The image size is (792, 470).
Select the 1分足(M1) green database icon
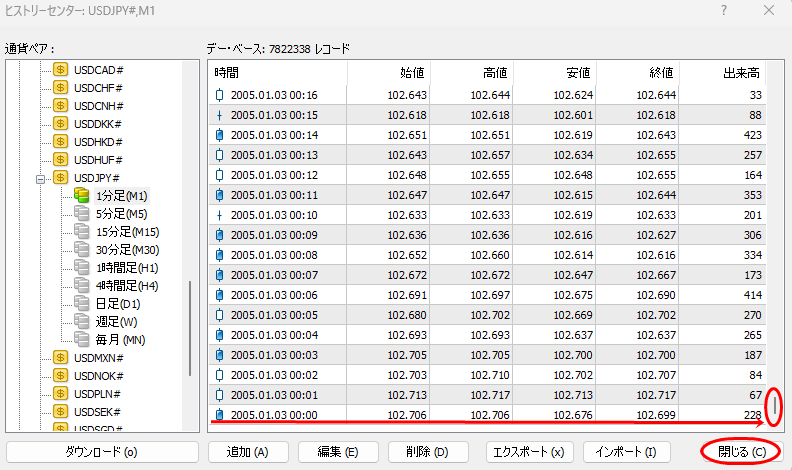point(82,196)
